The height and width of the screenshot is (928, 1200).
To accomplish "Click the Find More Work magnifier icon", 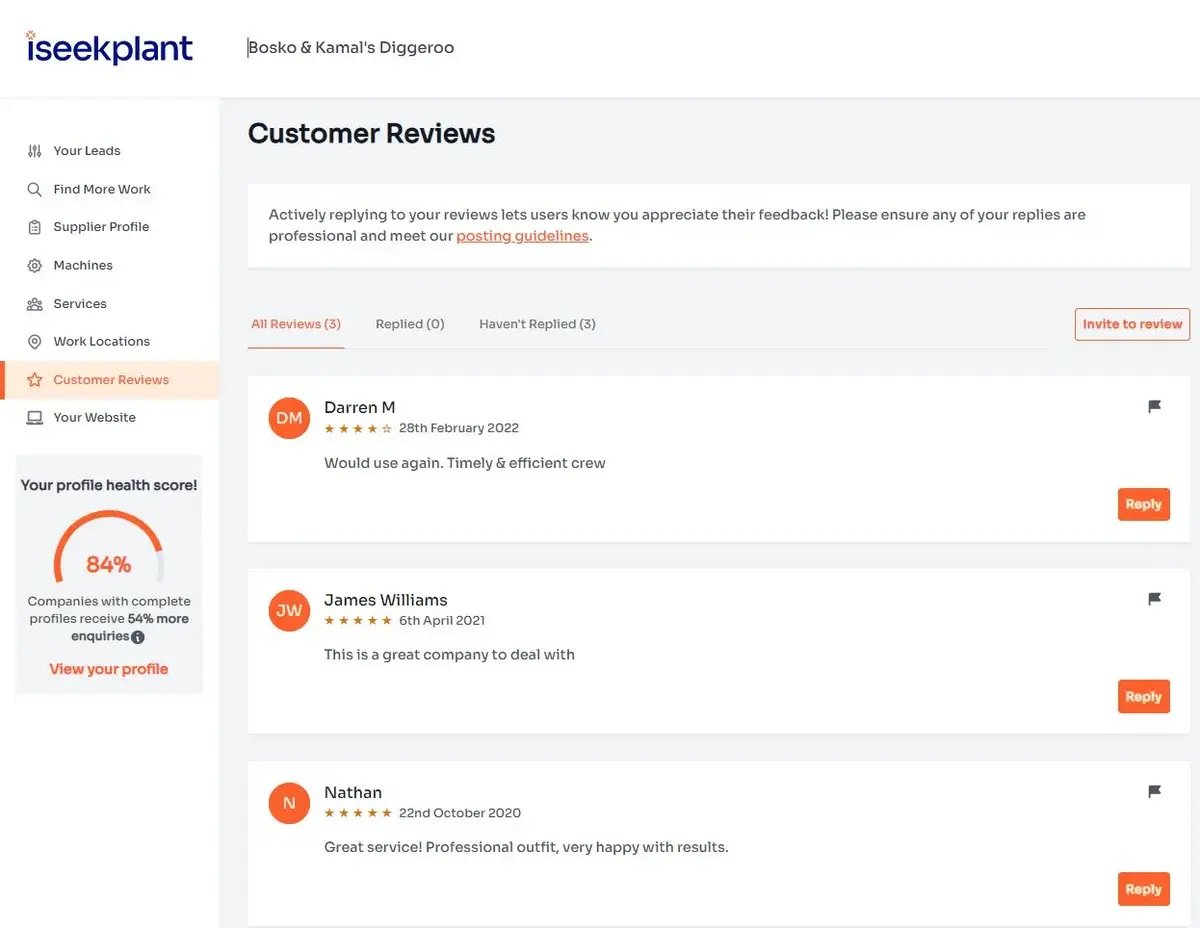I will 35,189.
